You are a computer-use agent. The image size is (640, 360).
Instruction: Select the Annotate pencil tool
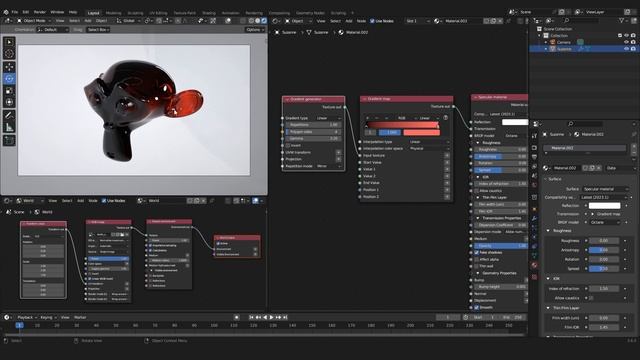[9, 116]
